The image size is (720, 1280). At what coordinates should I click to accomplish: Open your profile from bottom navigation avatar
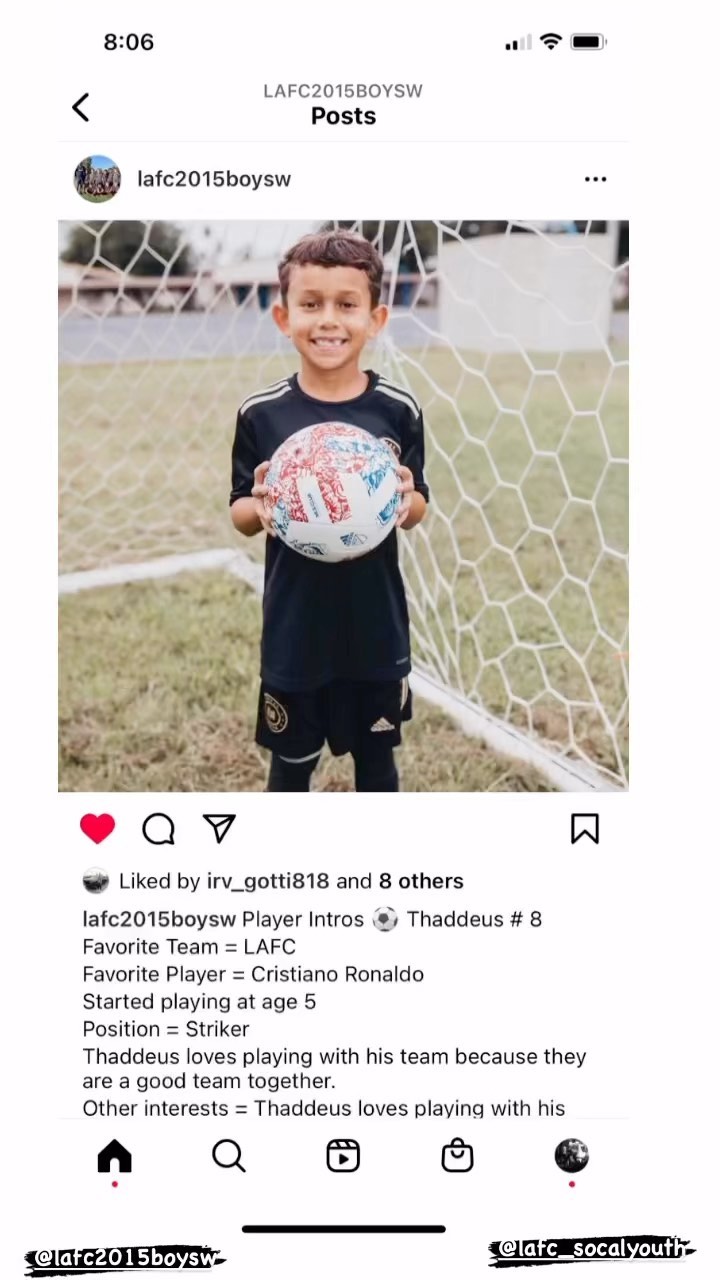click(x=572, y=1155)
